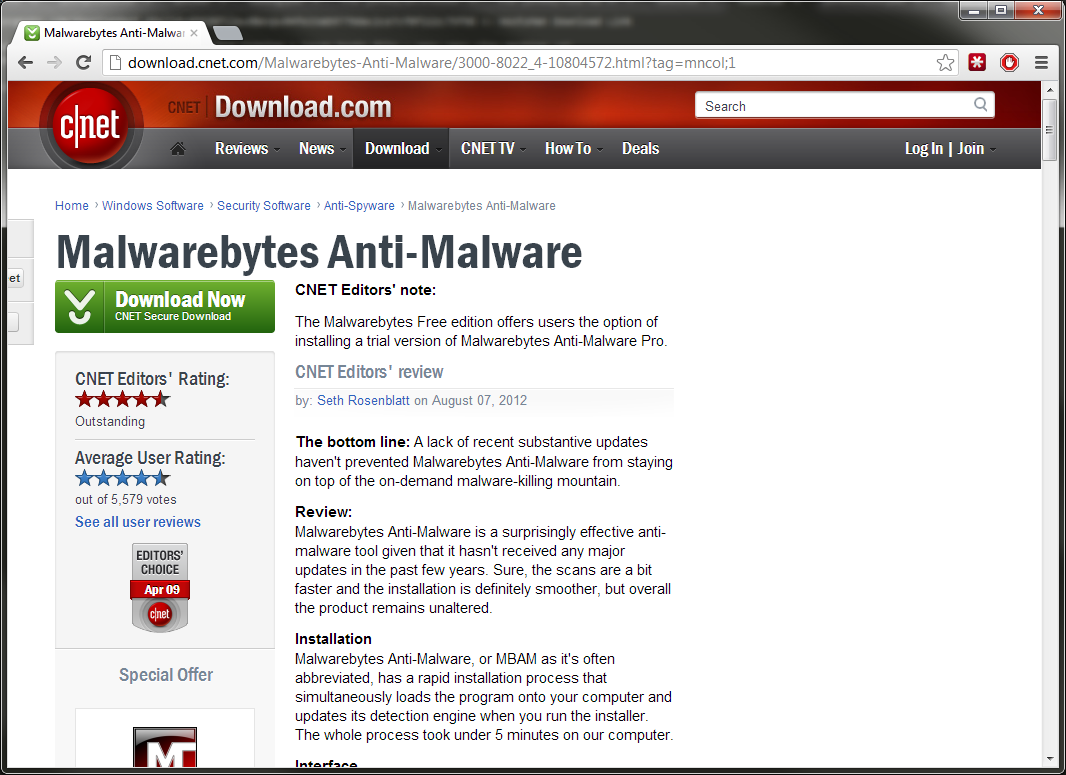
Task: Click the small CNET text logo
Action: [x=184, y=107]
